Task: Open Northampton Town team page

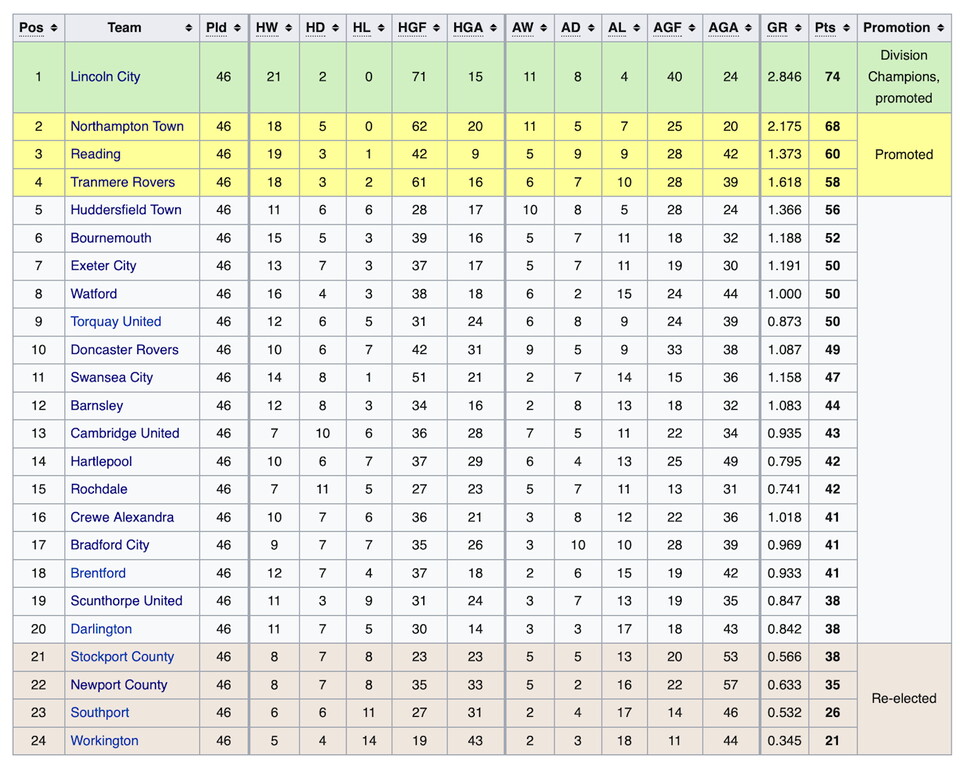Action: 127,127
